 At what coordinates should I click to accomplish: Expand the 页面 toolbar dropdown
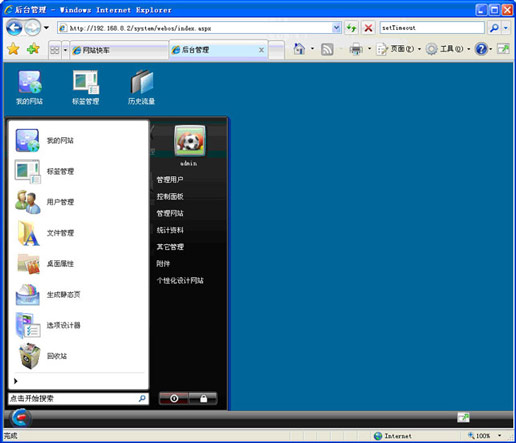(x=419, y=49)
